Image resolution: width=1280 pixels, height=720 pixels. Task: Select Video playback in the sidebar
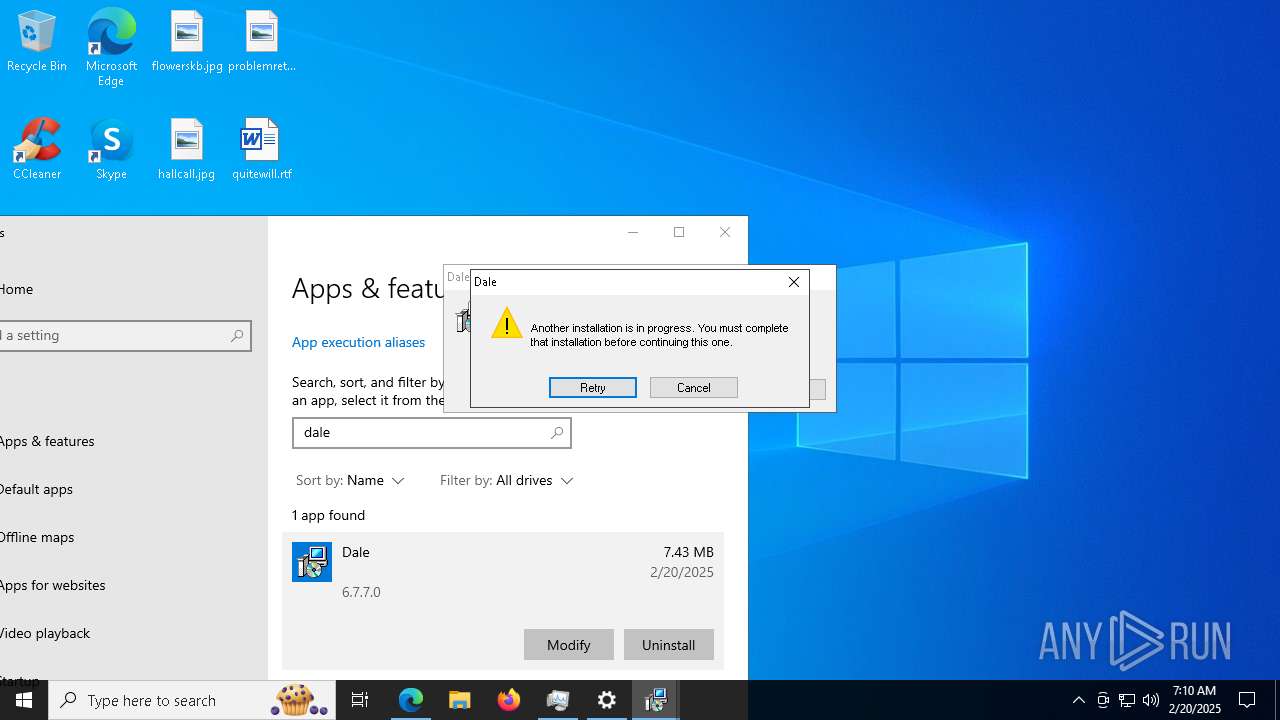(45, 633)
